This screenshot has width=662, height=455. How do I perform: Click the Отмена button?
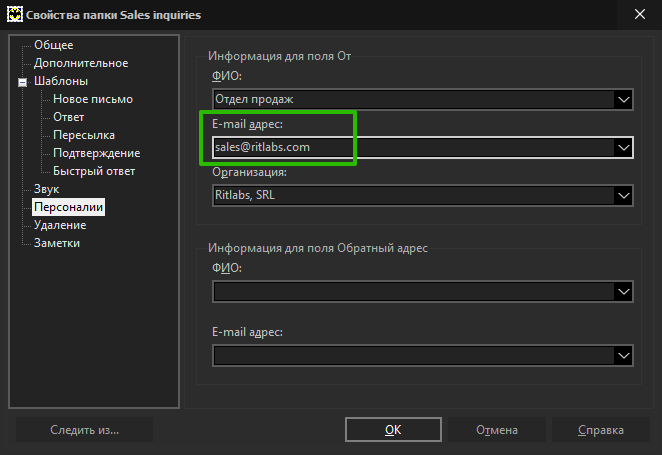pos(497,430)
